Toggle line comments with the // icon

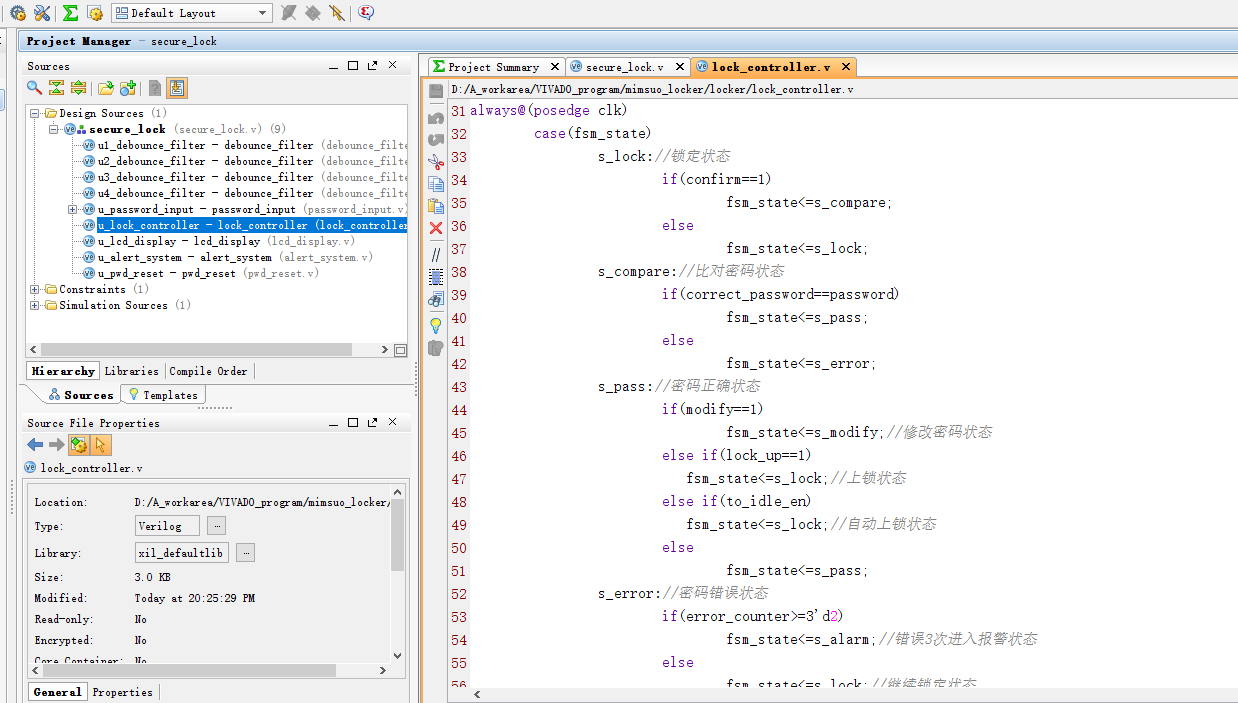[436, 254]
